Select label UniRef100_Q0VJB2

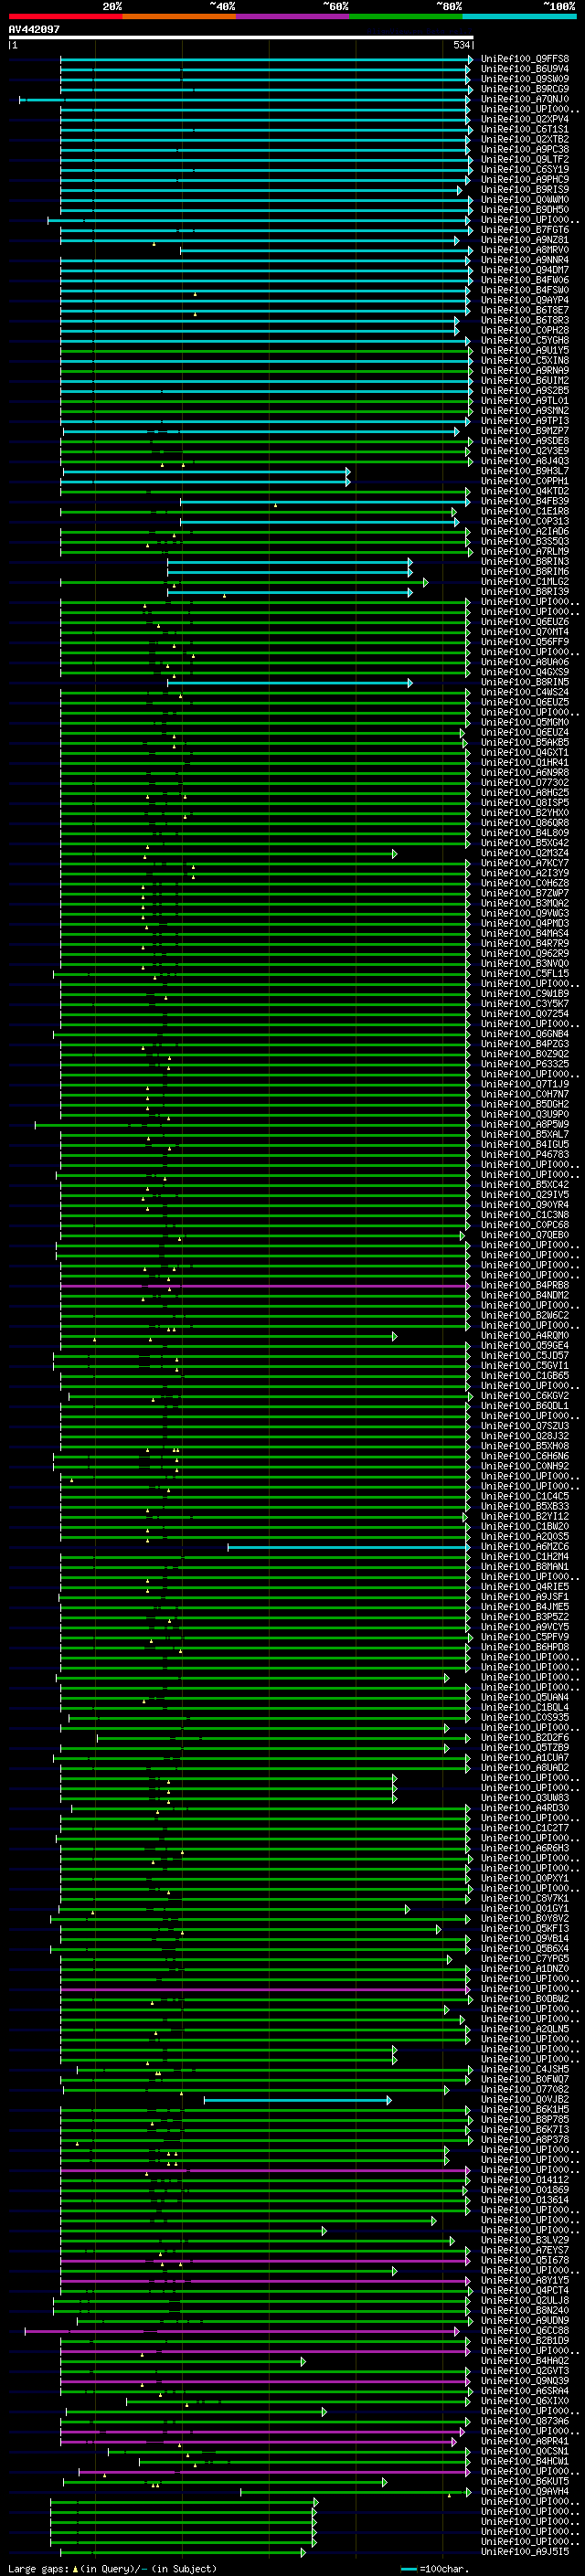(525, 2100)
